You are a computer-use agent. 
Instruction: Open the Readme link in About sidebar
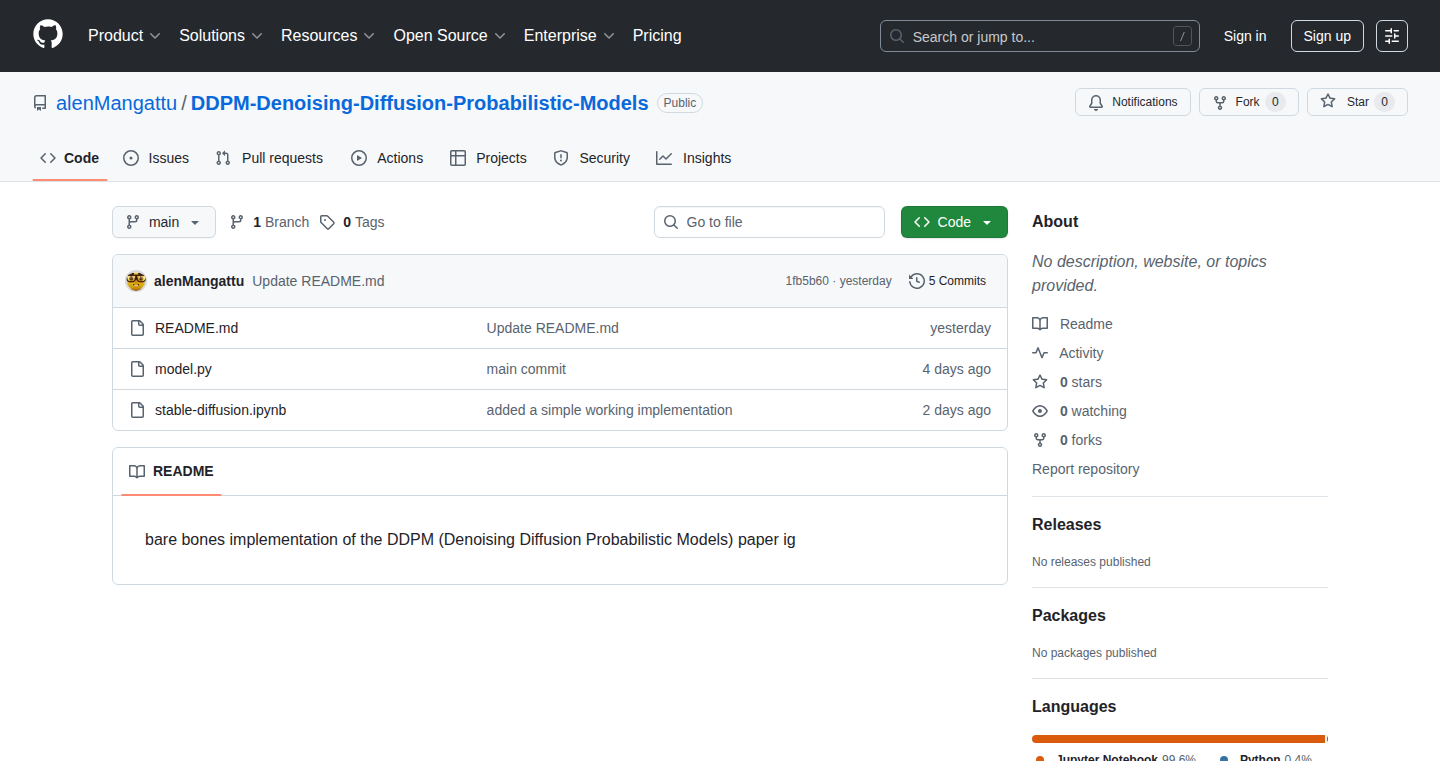(1072, 324)
